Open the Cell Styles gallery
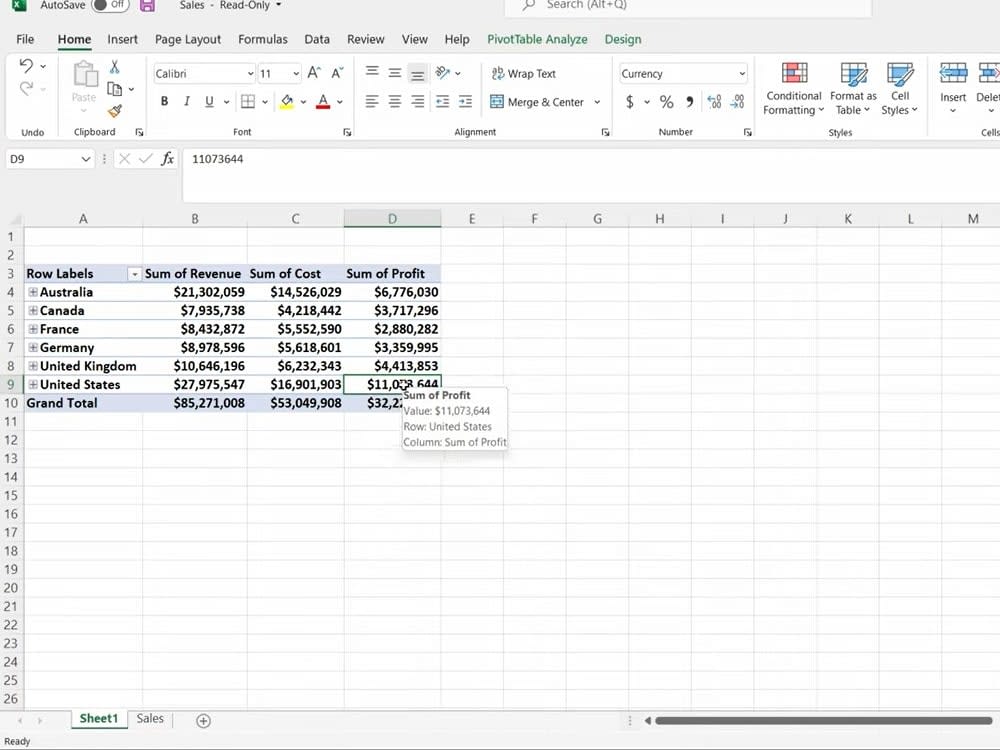Image resolution: width=1000 pixels, height=750 pixels. point(899,90)
